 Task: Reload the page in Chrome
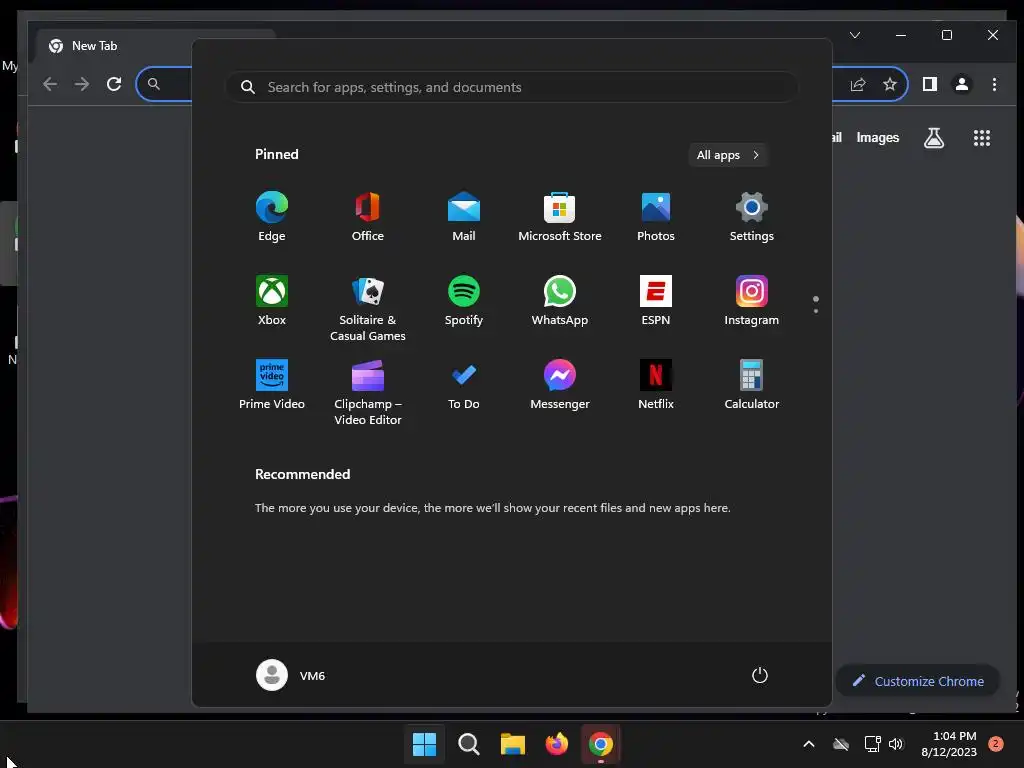(114, 84)
